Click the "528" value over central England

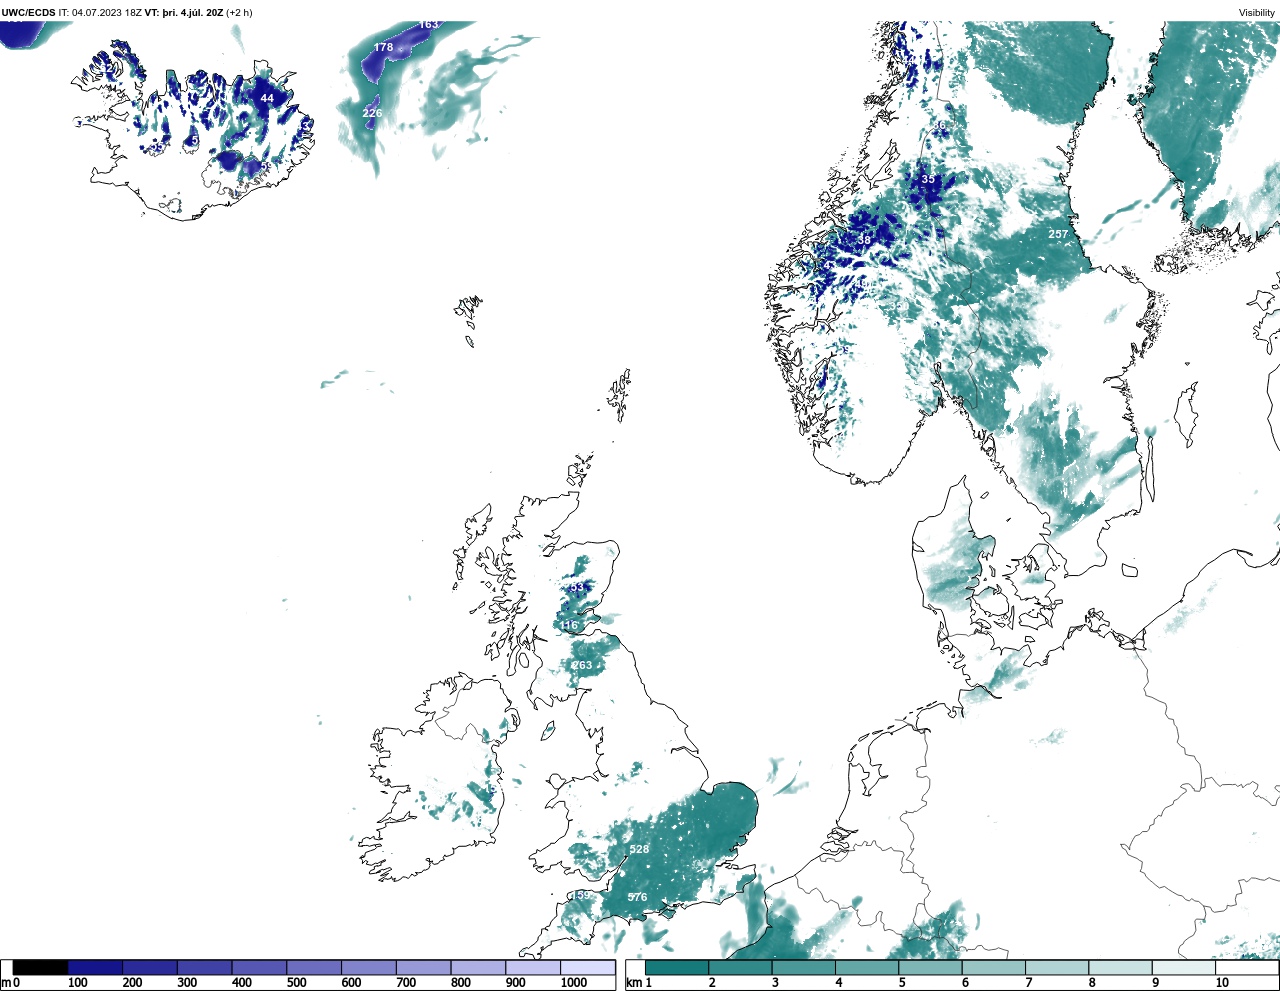click(x=639, y=849)
